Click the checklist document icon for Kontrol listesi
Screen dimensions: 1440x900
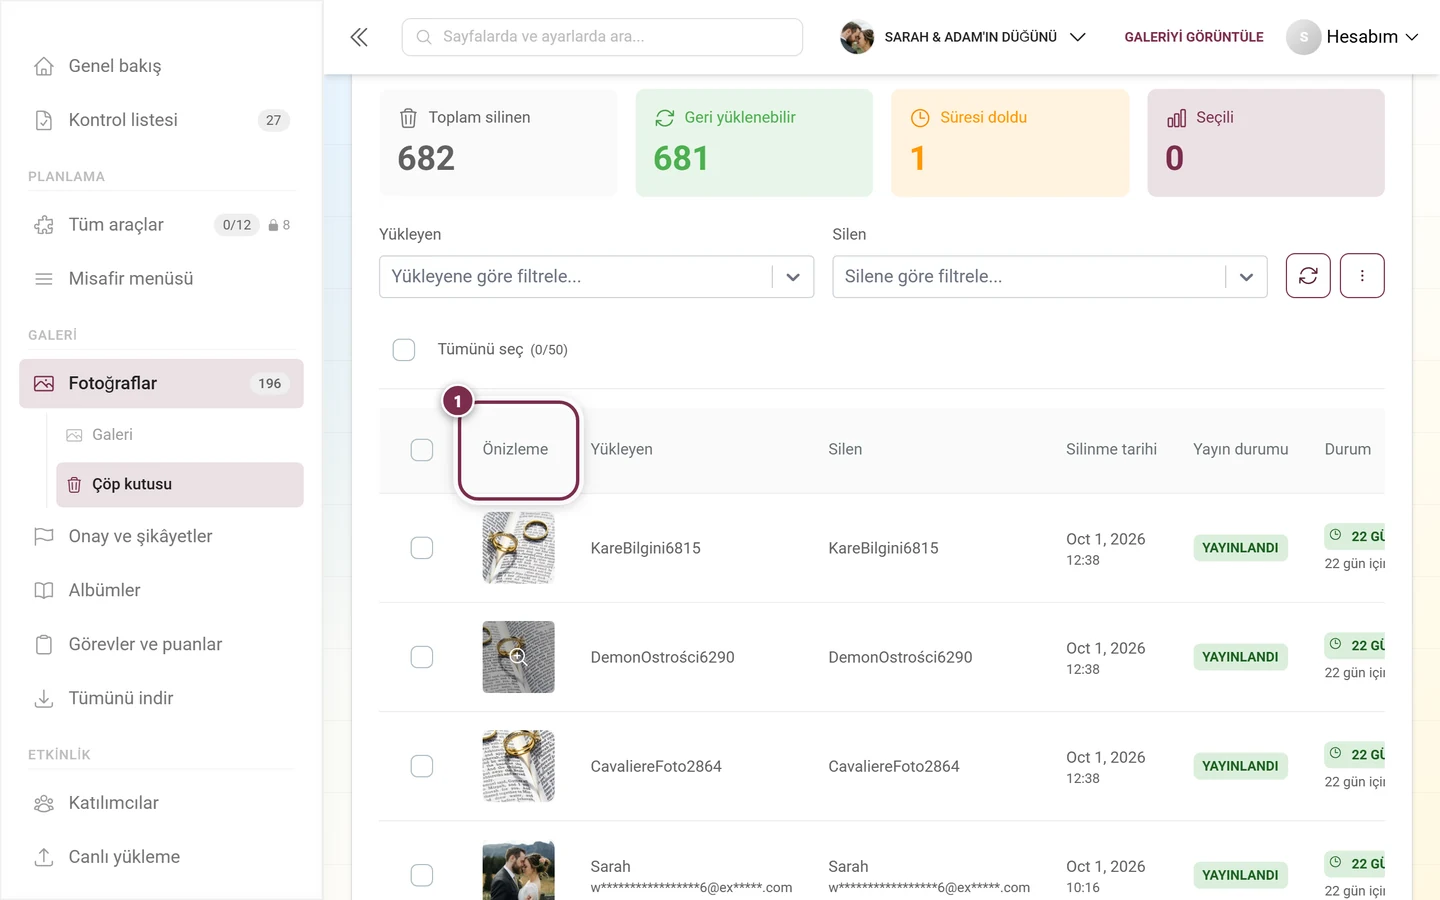click(44, 120)
